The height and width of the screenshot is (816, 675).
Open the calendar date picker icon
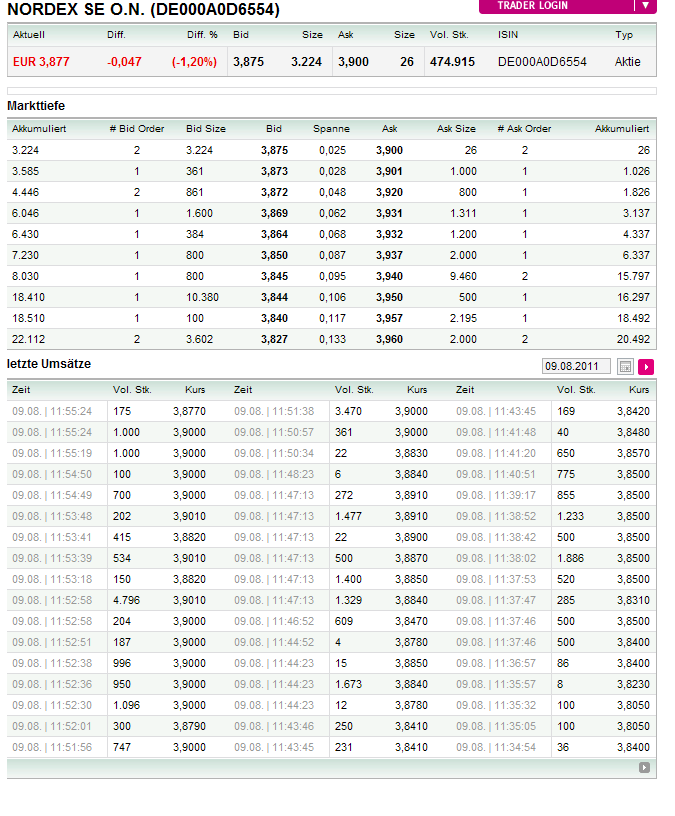(626, 366)
